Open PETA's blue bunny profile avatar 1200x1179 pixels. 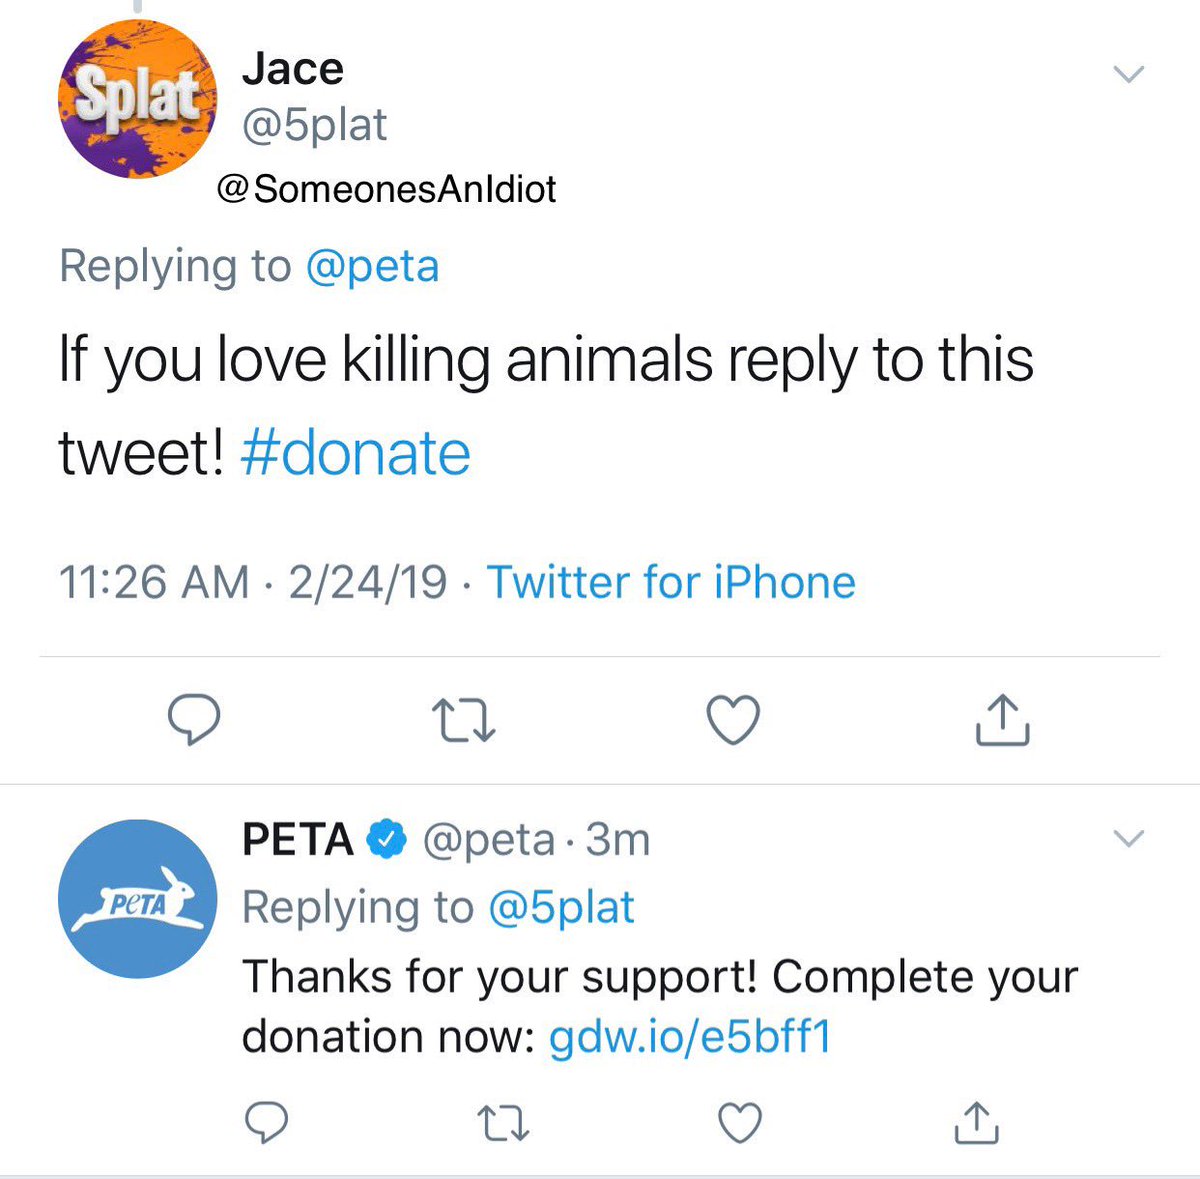137,899
